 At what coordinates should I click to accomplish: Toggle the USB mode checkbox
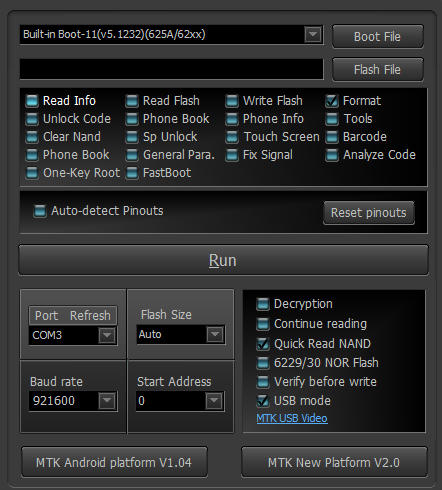point(263,401)
